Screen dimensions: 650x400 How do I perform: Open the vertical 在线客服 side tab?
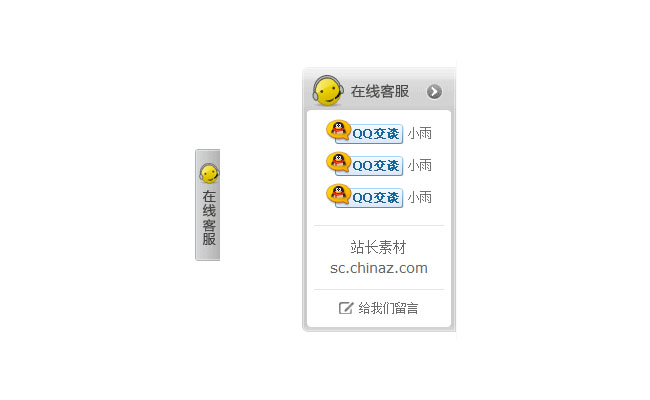point(208,205)
